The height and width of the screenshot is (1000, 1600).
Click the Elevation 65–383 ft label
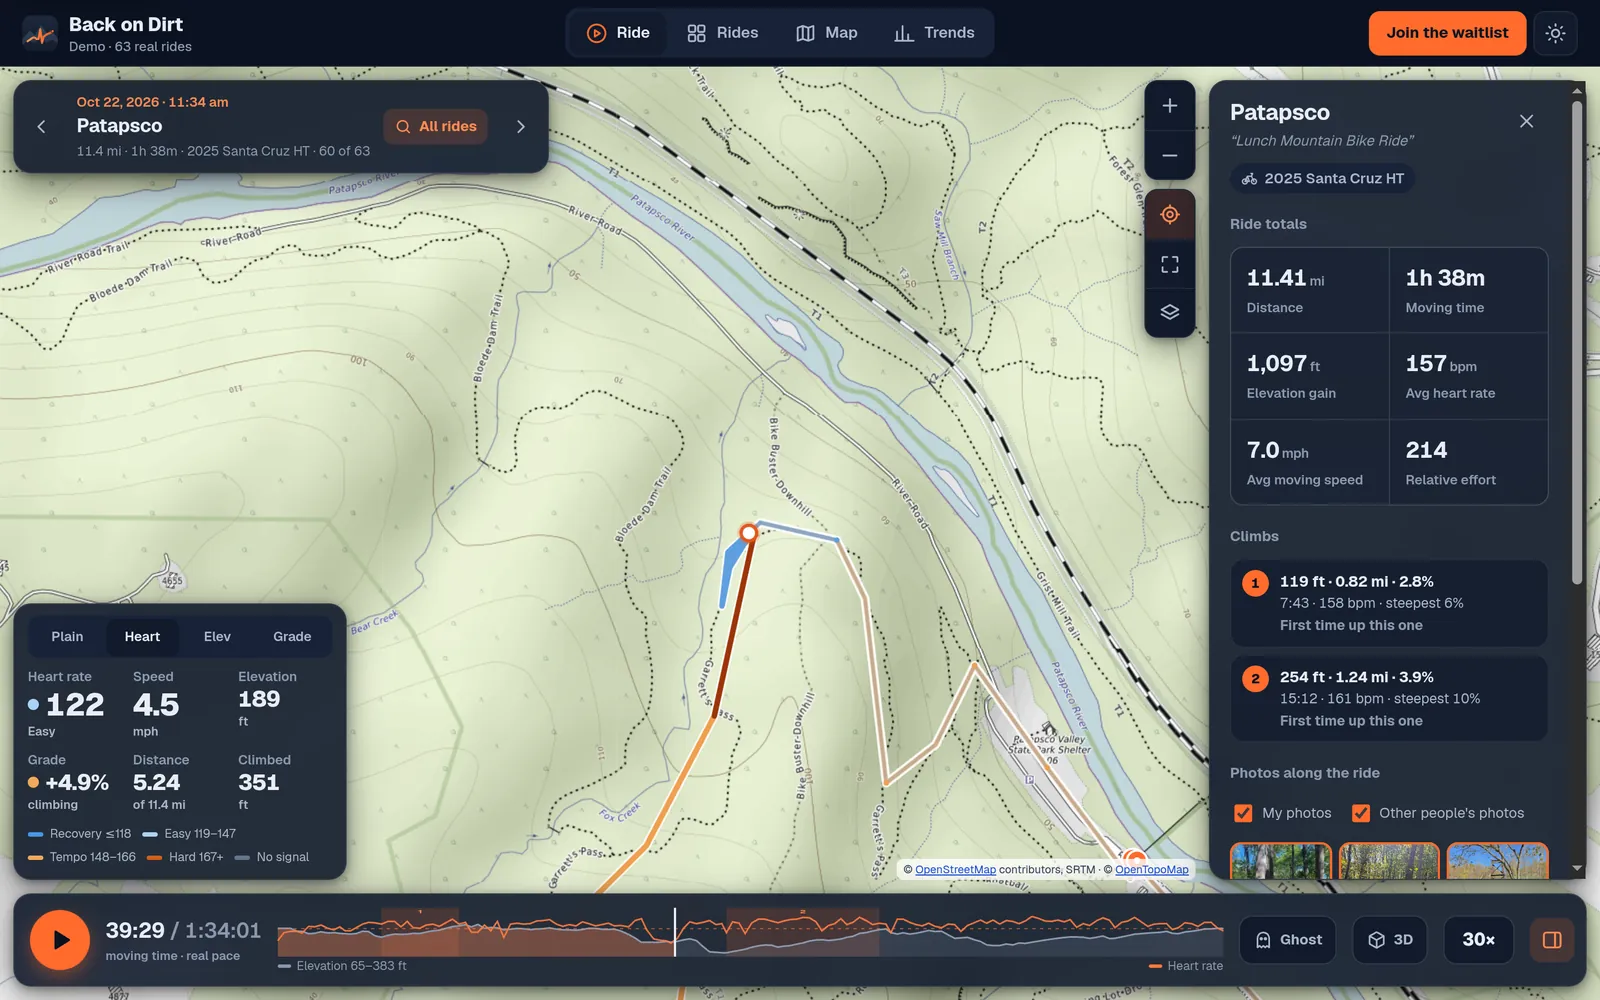tap(342, 966)
